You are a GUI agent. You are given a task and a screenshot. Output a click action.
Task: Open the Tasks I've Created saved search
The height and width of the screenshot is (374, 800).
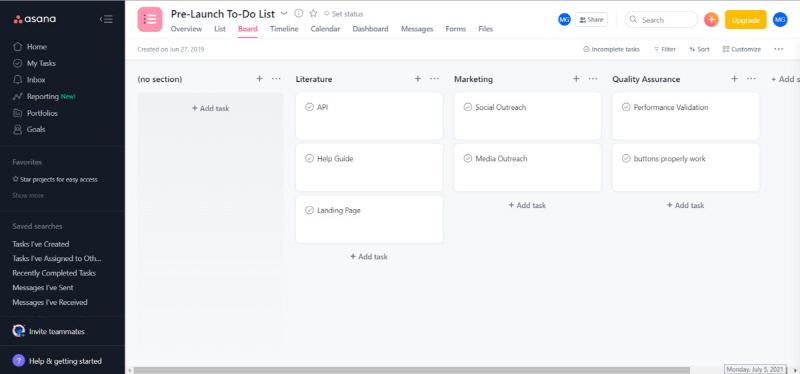coord(41,244)
